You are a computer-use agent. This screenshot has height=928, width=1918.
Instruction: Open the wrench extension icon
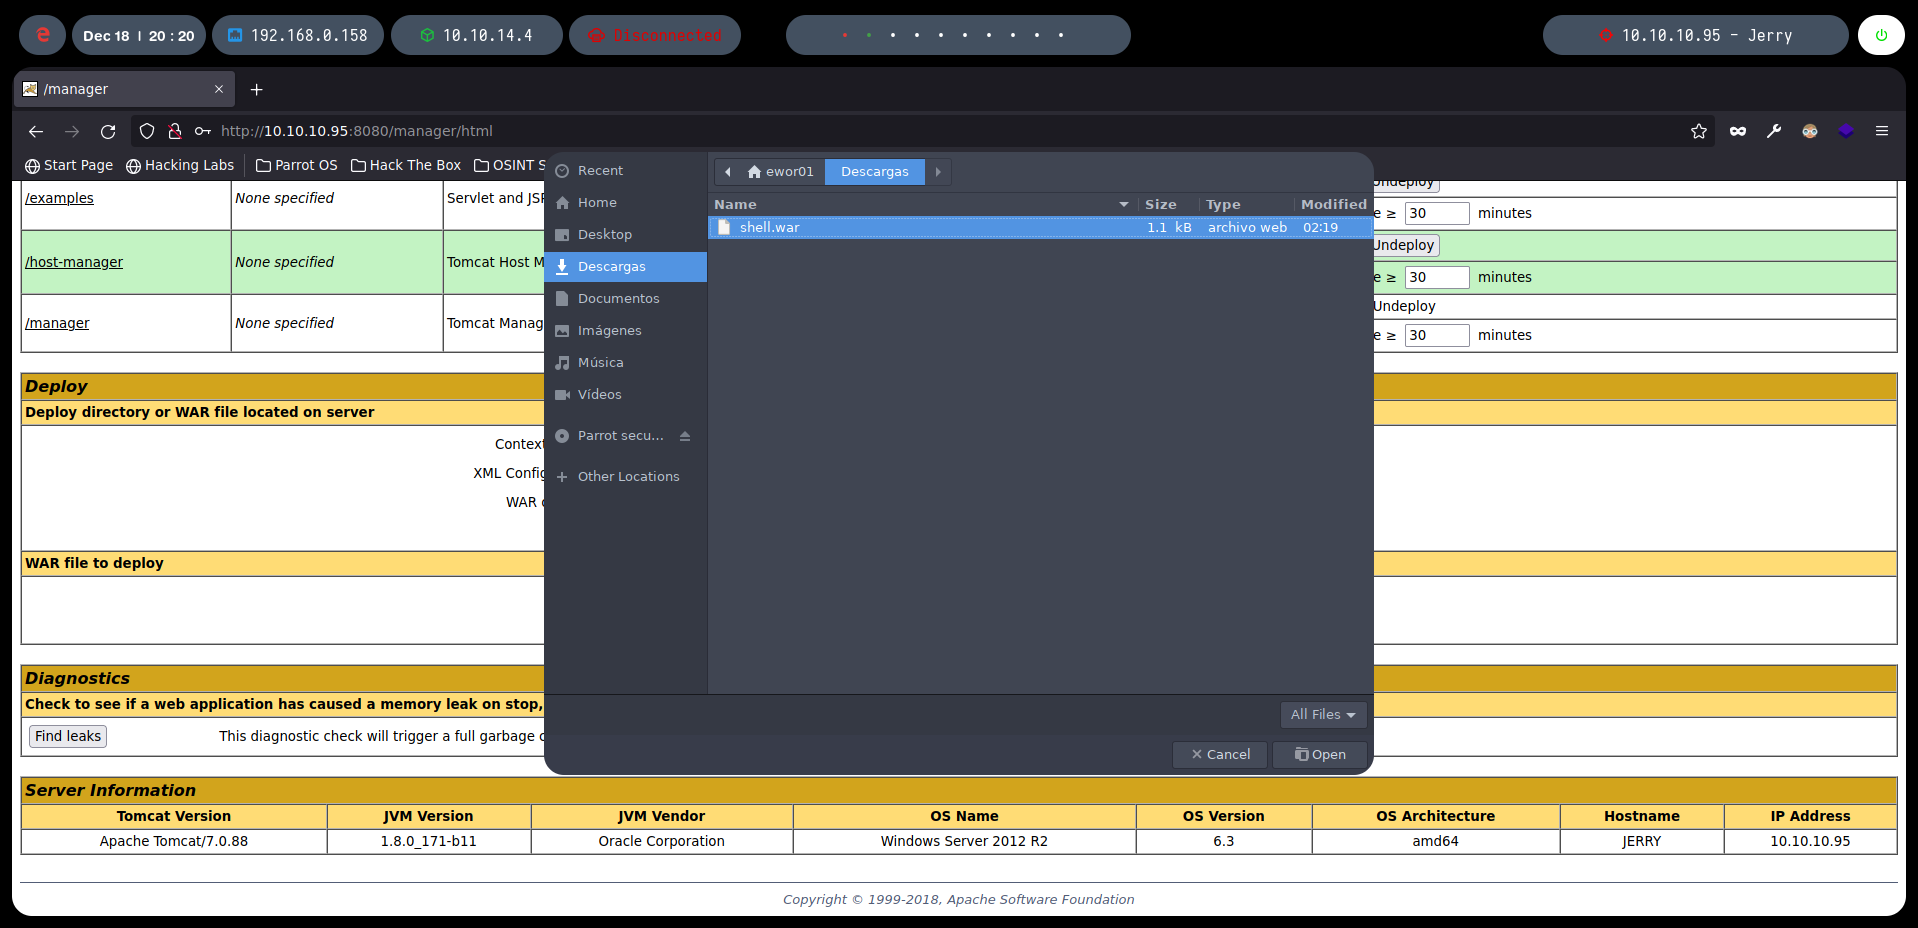1774,131
